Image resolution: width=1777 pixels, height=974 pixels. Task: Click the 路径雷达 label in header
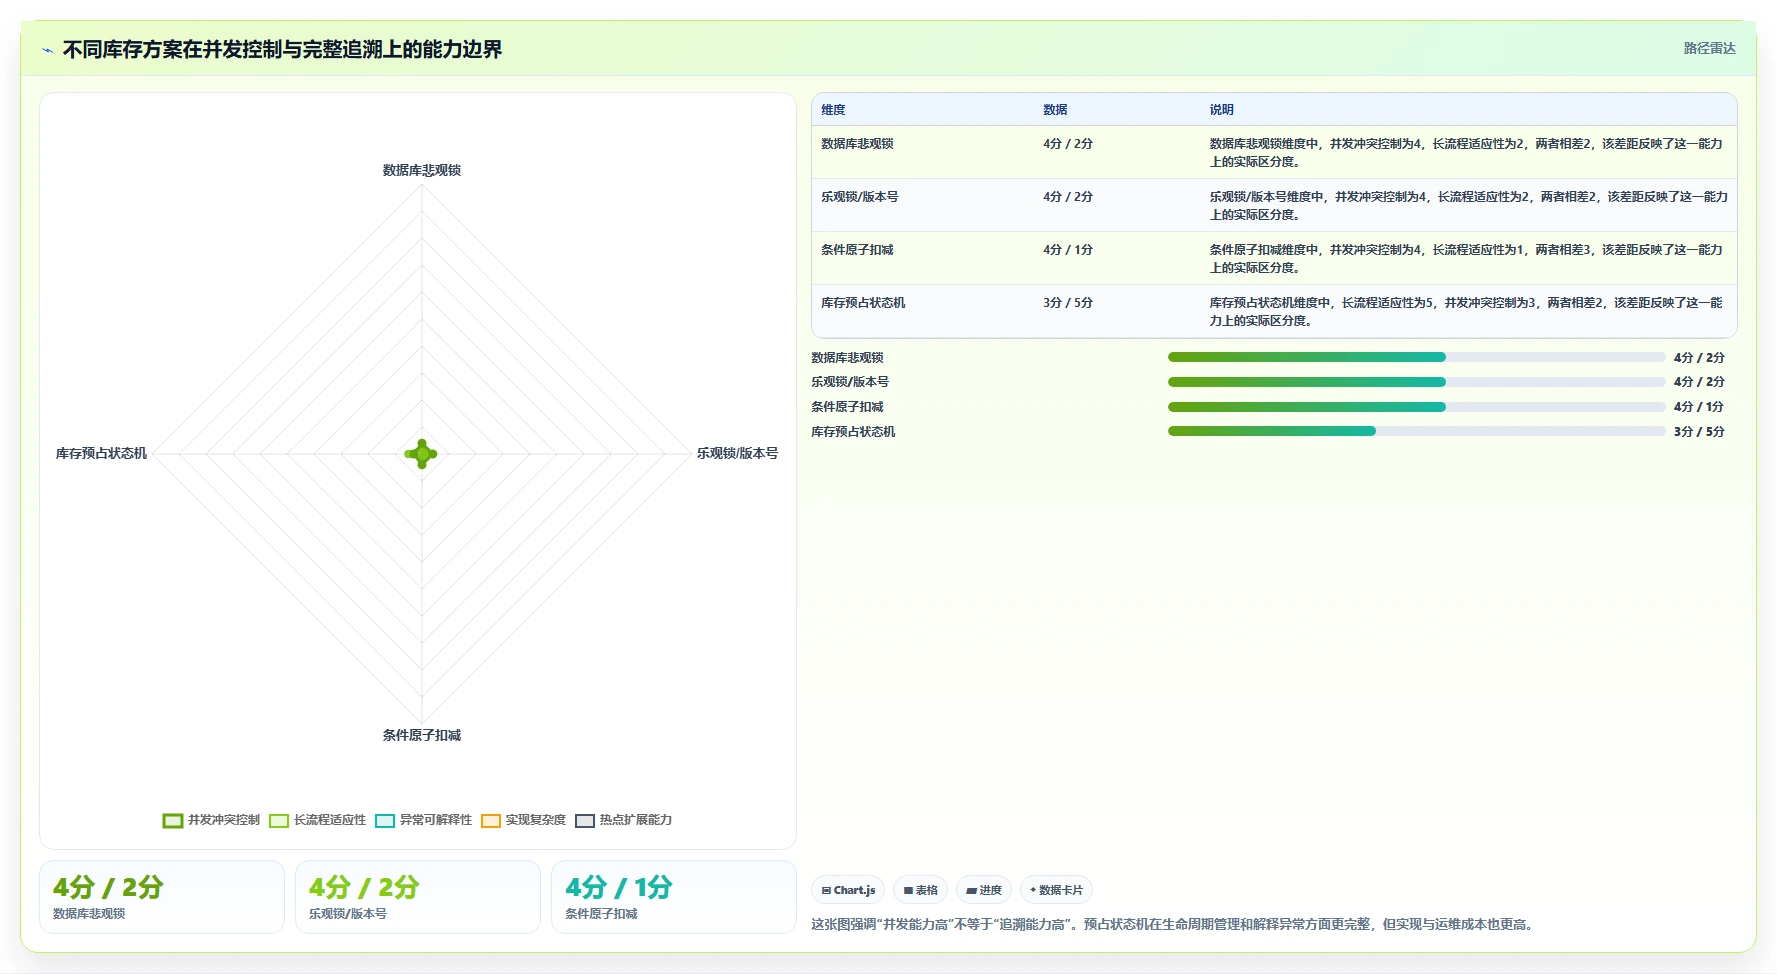(x=1709, y=48)
